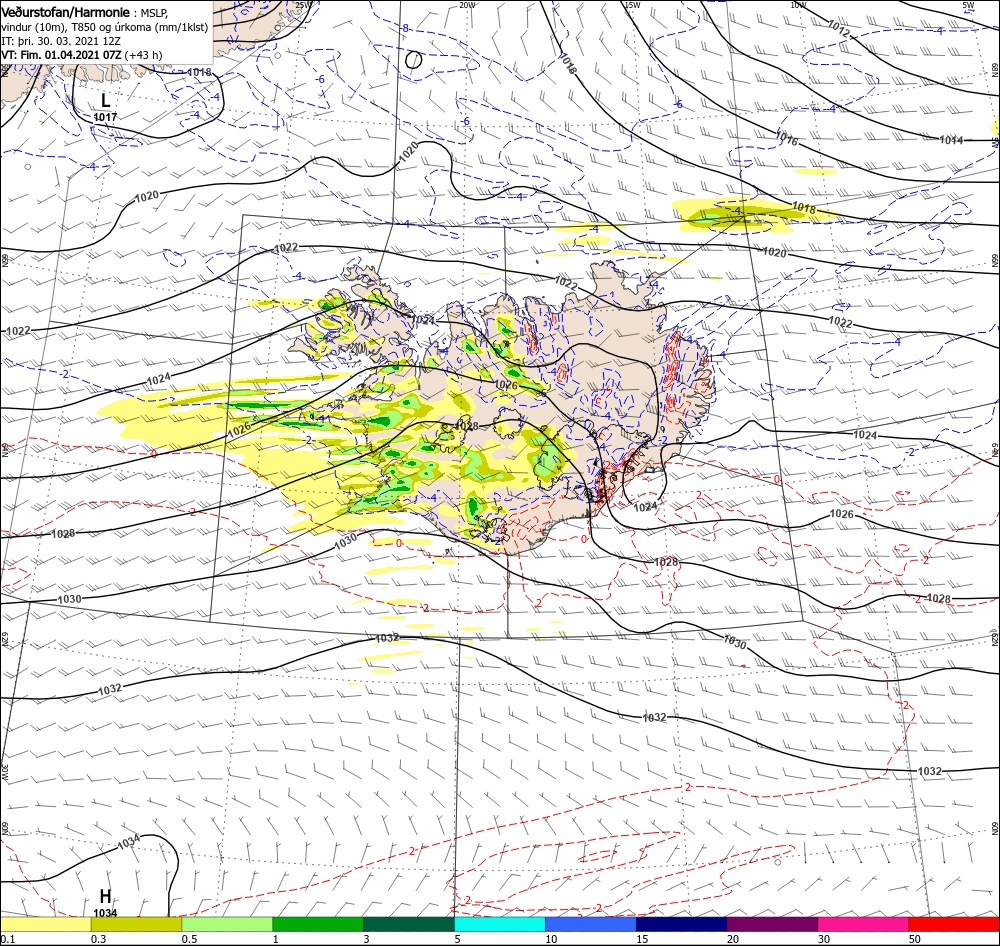Screen dimensions: 1000x946
Task: Pick the magenta 30–50 mm legend swatch
Action: click(x=863, y=924)
